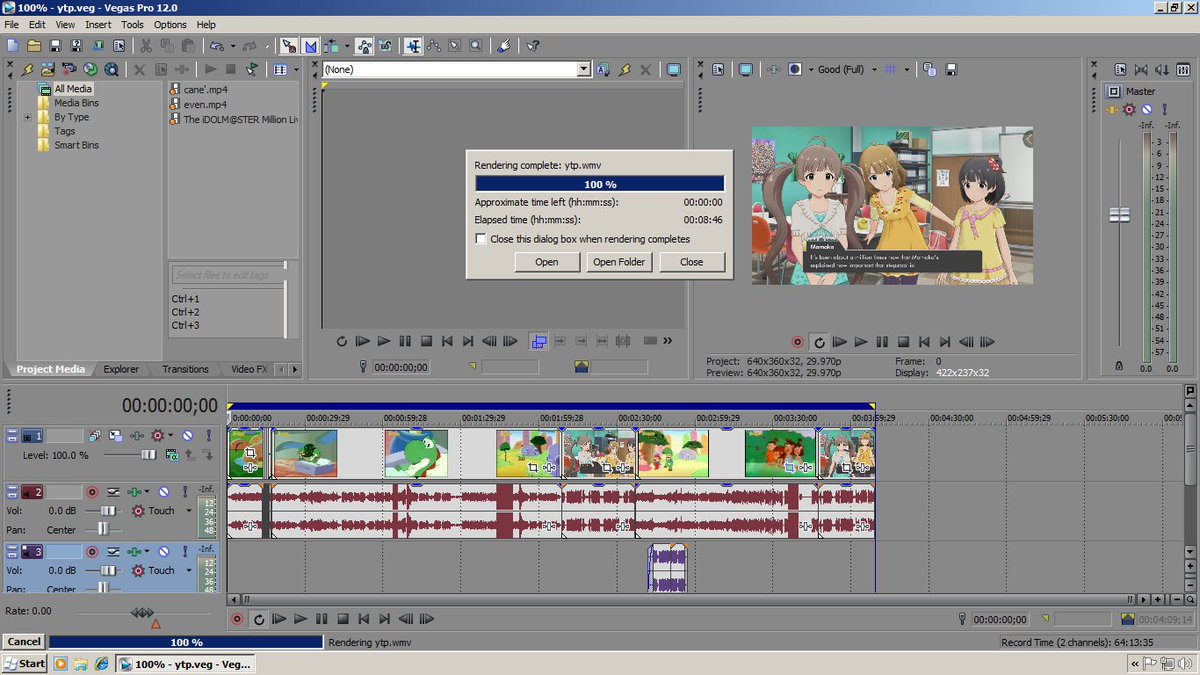Select the Zoom Edit tool
The width and height of the screenshot is (1200, 675).
point(474,45)
